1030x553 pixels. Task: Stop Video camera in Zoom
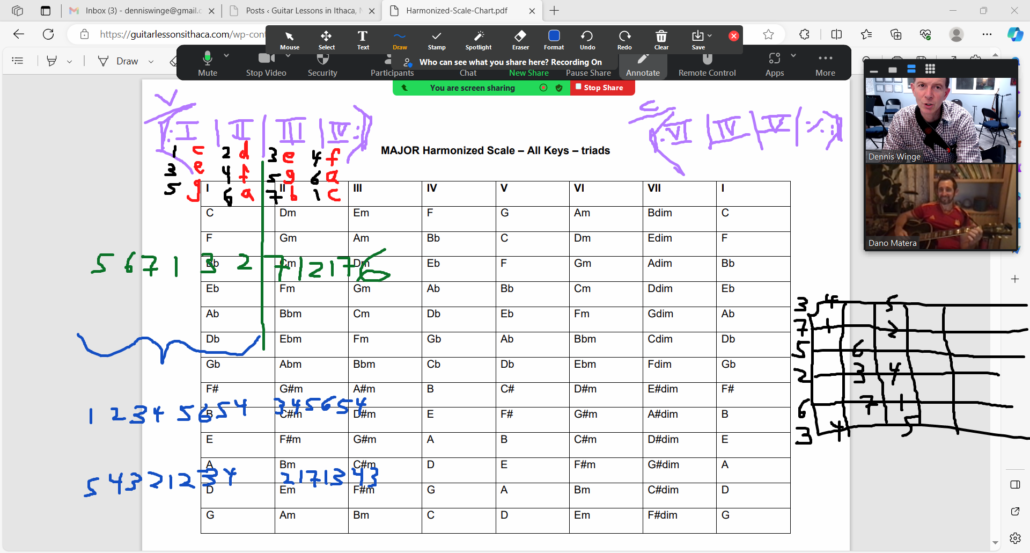pos(268,64)
